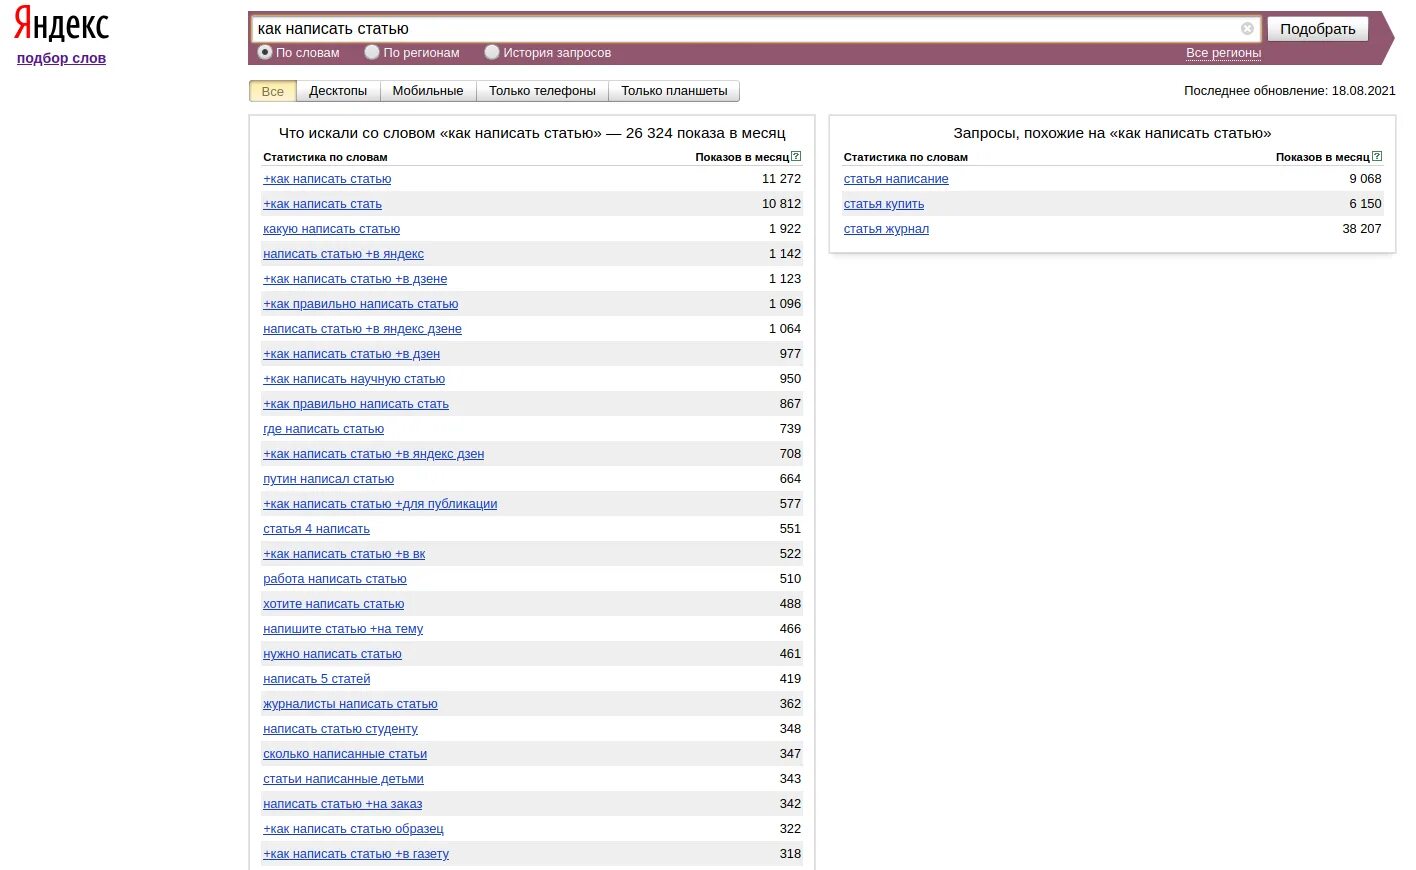Click the Яндекс logo
Screen dimensions: 1416x870
pos(61,24)
